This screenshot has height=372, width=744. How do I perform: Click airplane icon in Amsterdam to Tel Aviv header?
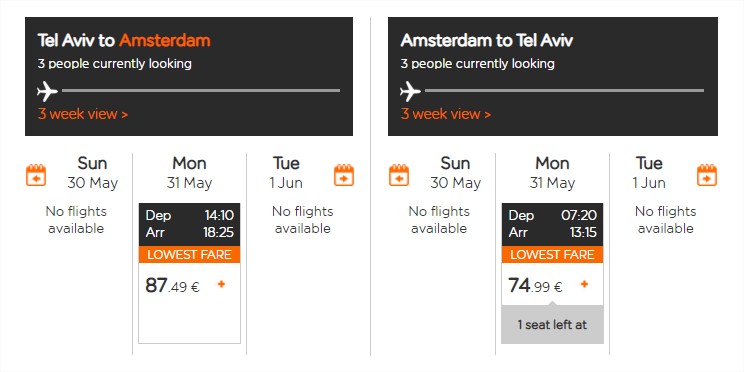click(410, 91)
